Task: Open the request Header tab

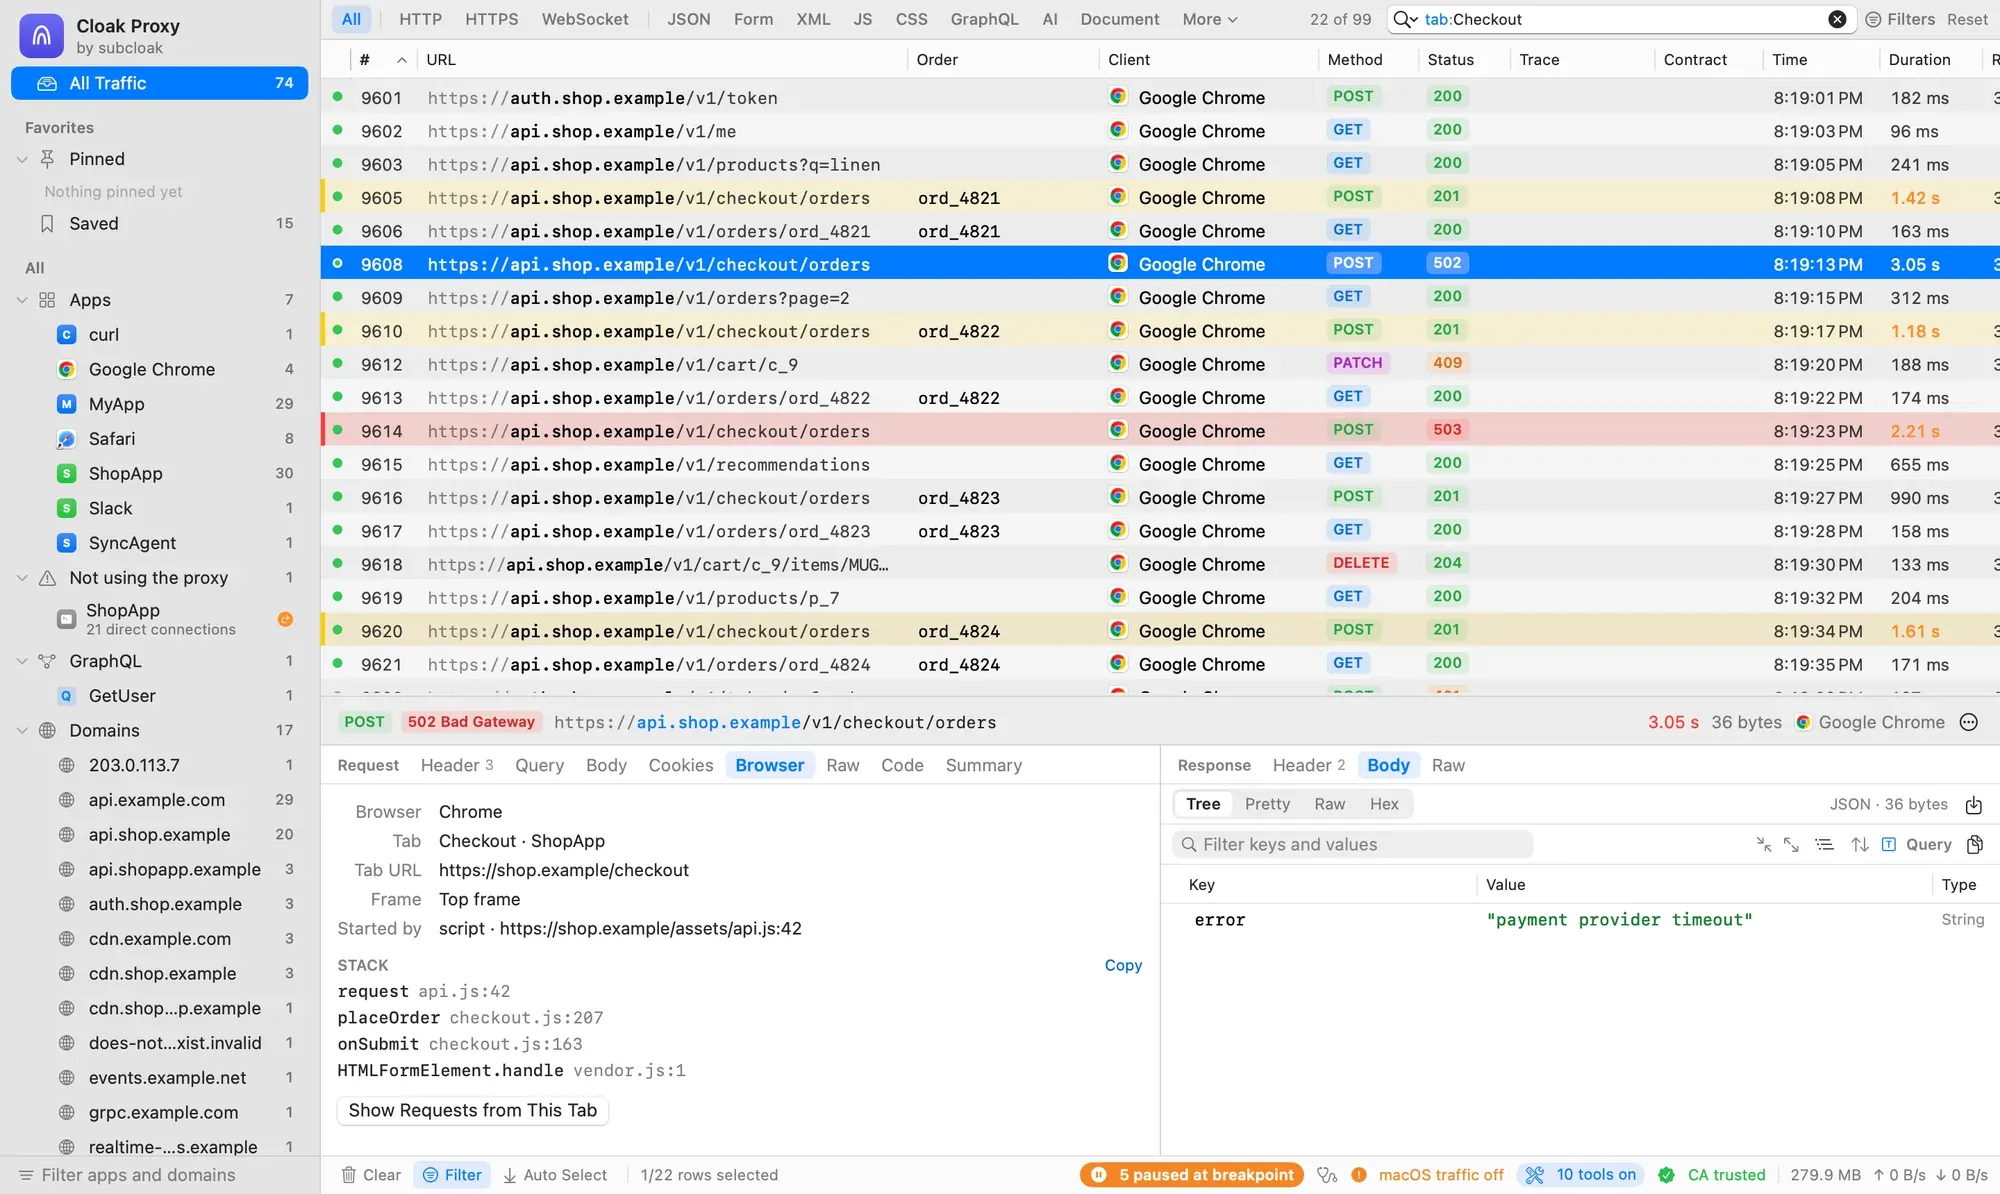Action: (x=456, y=765)
